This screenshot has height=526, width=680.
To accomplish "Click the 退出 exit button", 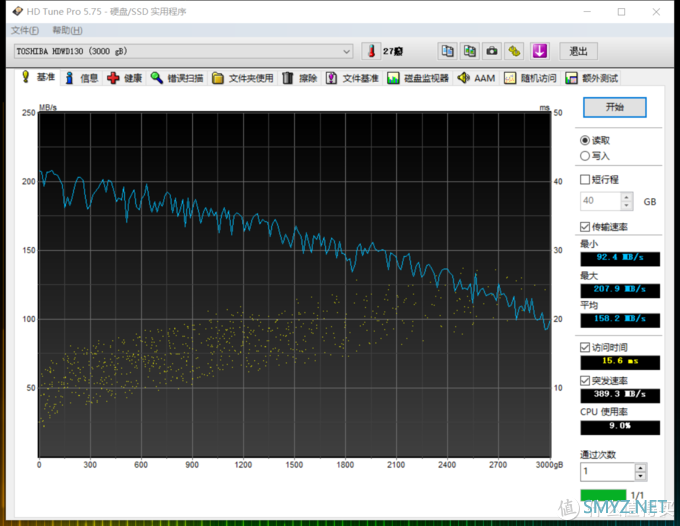I will coord(579,51).
